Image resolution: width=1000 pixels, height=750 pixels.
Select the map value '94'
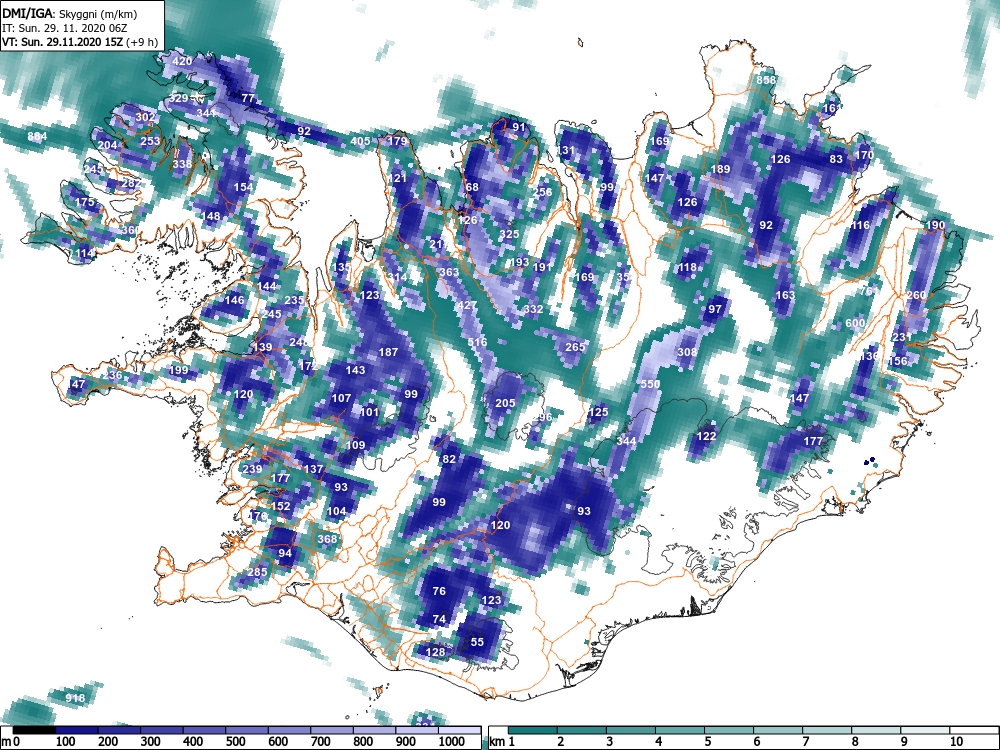[285, 553]
